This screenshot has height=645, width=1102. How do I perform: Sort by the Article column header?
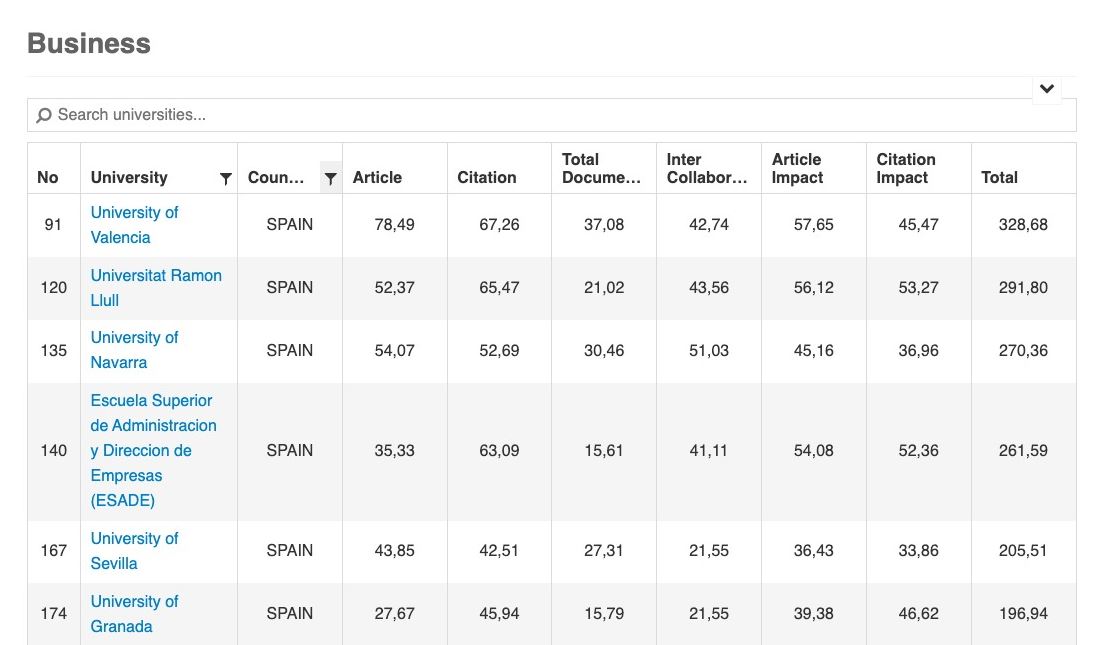pos(377,177)
